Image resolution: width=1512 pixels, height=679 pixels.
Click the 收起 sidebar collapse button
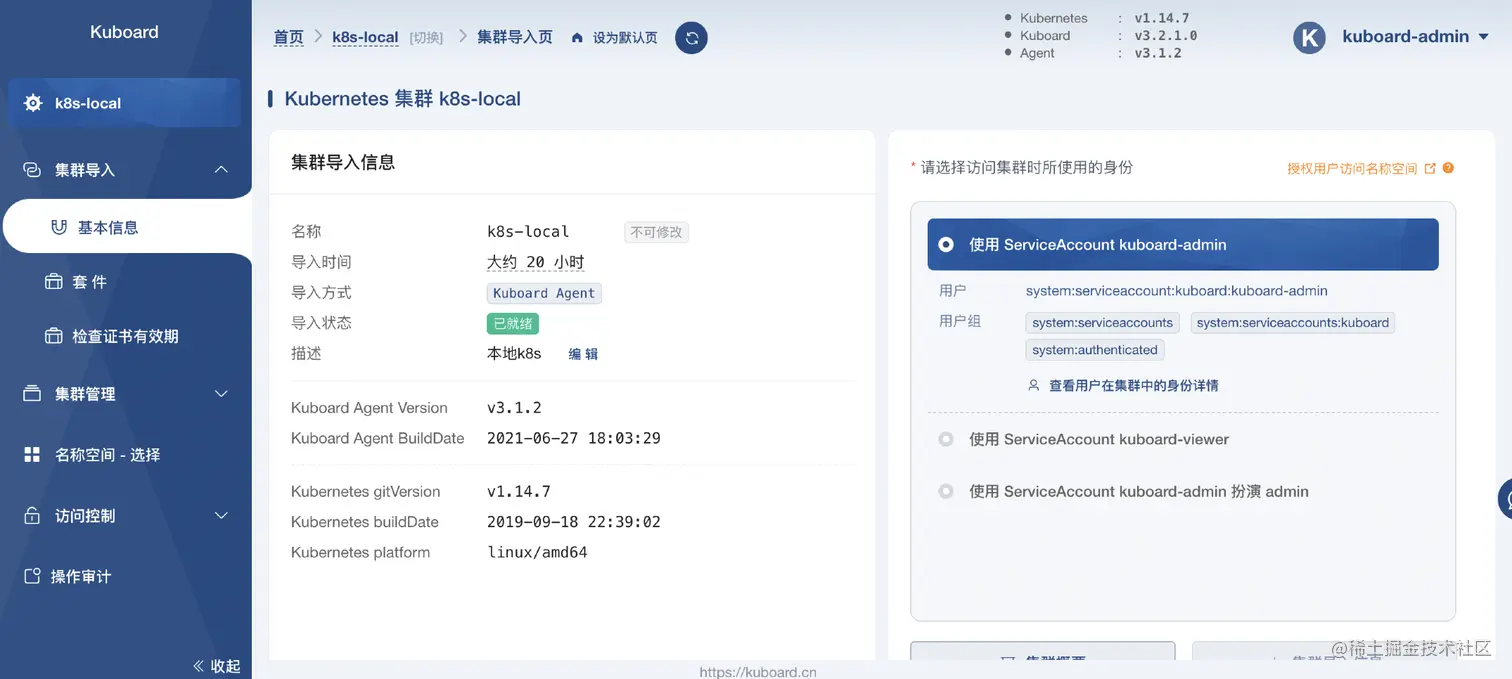pos(215,666)
